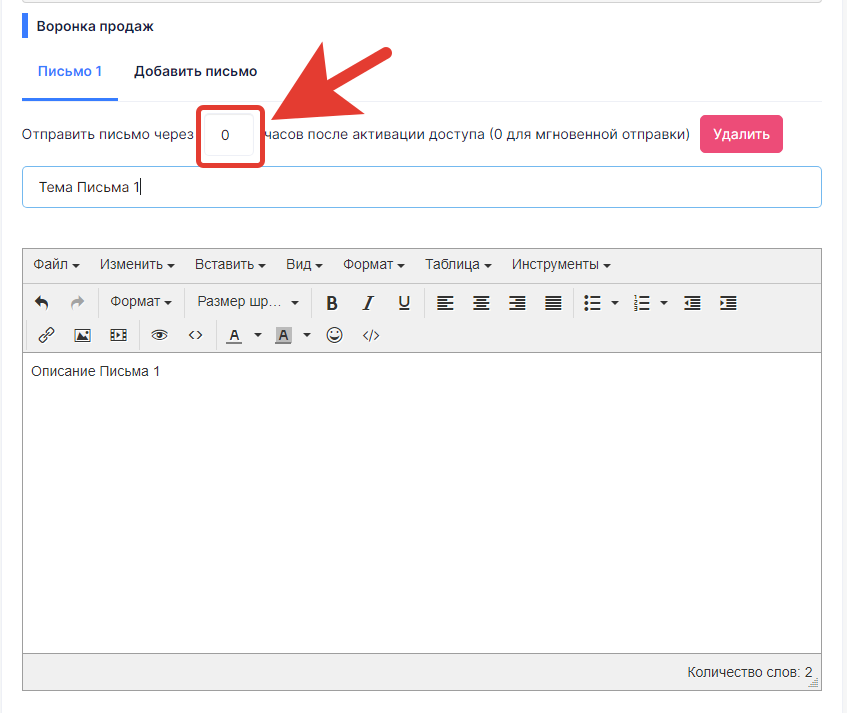Open numbered list style dropdown arrow
The image size is (847, 713).
[x=664, y=303]
